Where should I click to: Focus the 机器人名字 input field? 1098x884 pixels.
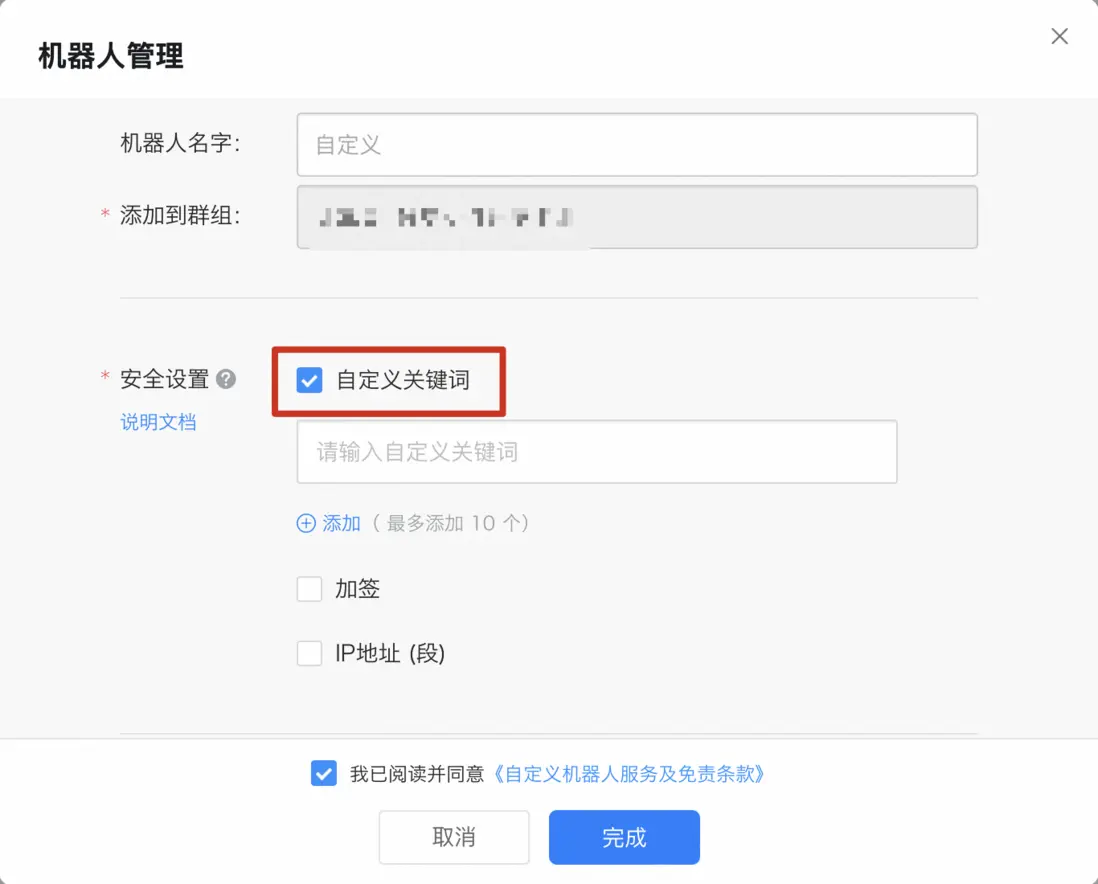point(637,145)
